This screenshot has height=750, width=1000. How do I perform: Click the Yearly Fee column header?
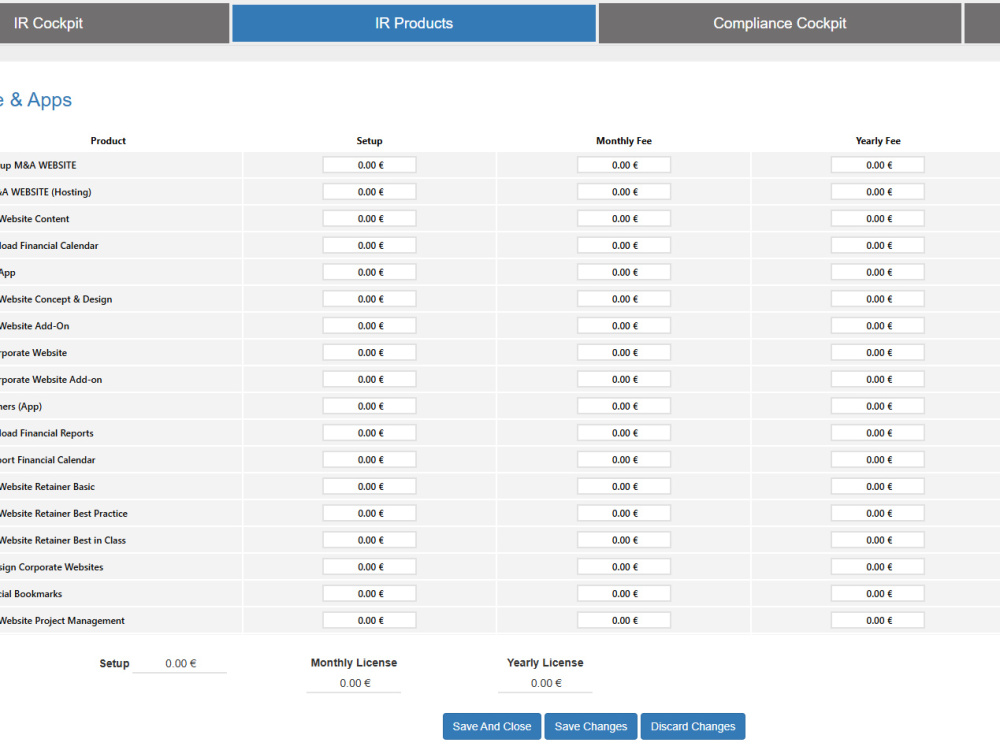878,141
